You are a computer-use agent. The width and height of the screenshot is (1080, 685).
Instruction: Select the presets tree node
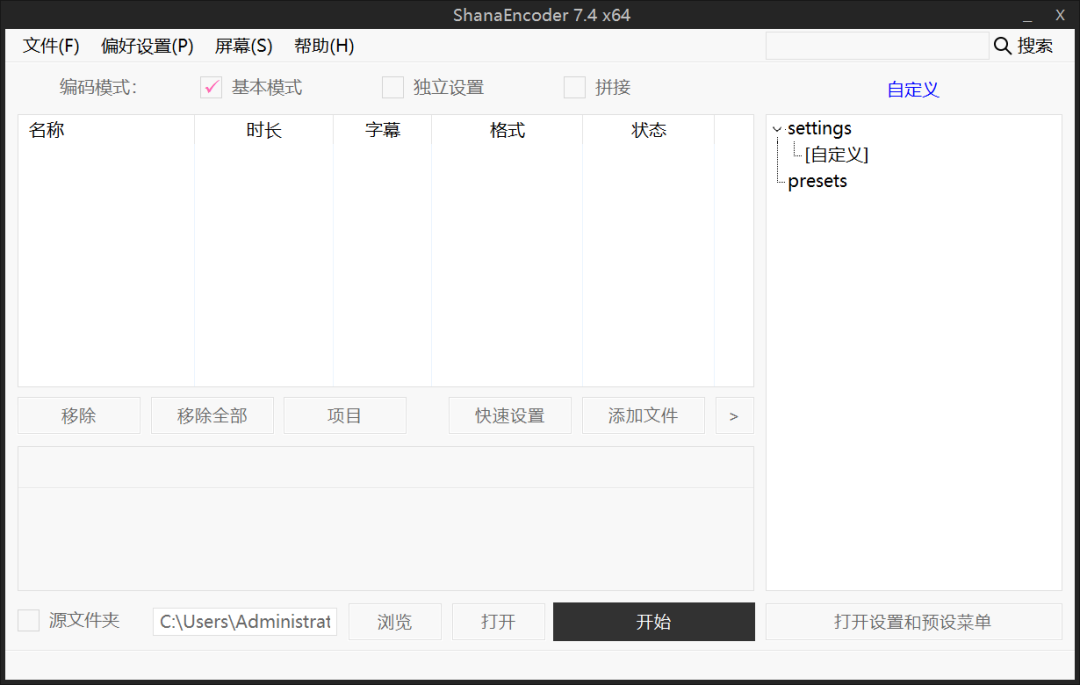pyautogui.click(x=816, y=180)
